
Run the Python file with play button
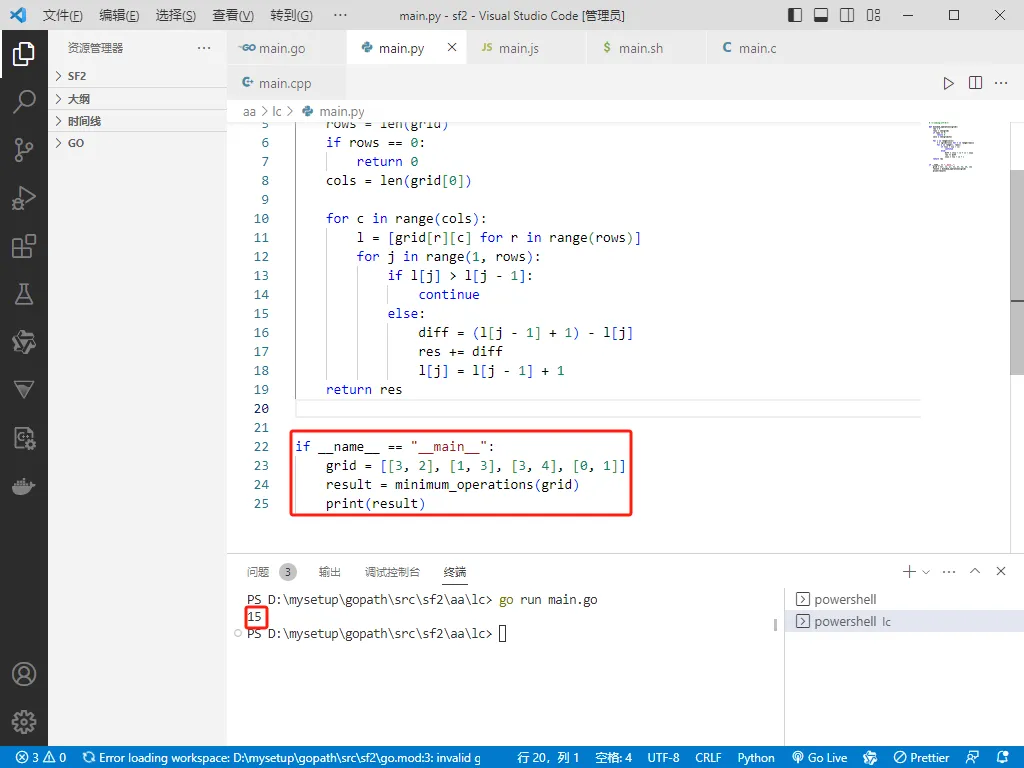948,83
